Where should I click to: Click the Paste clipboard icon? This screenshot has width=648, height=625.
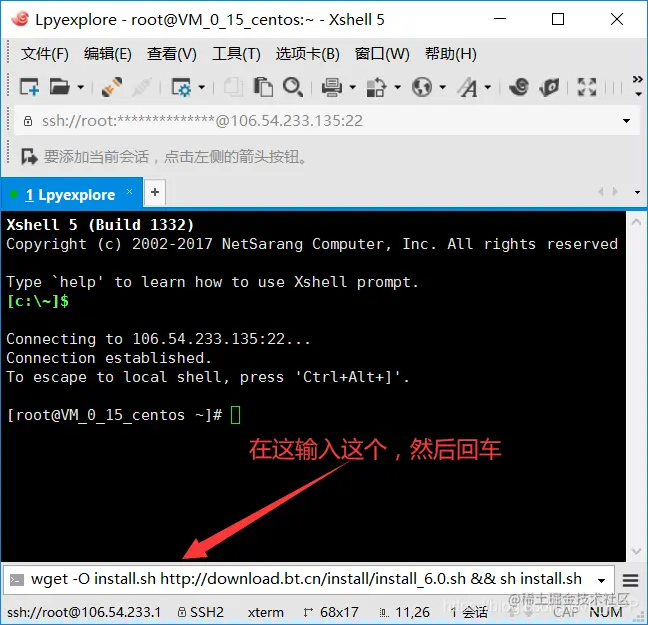tap(263, 87)
